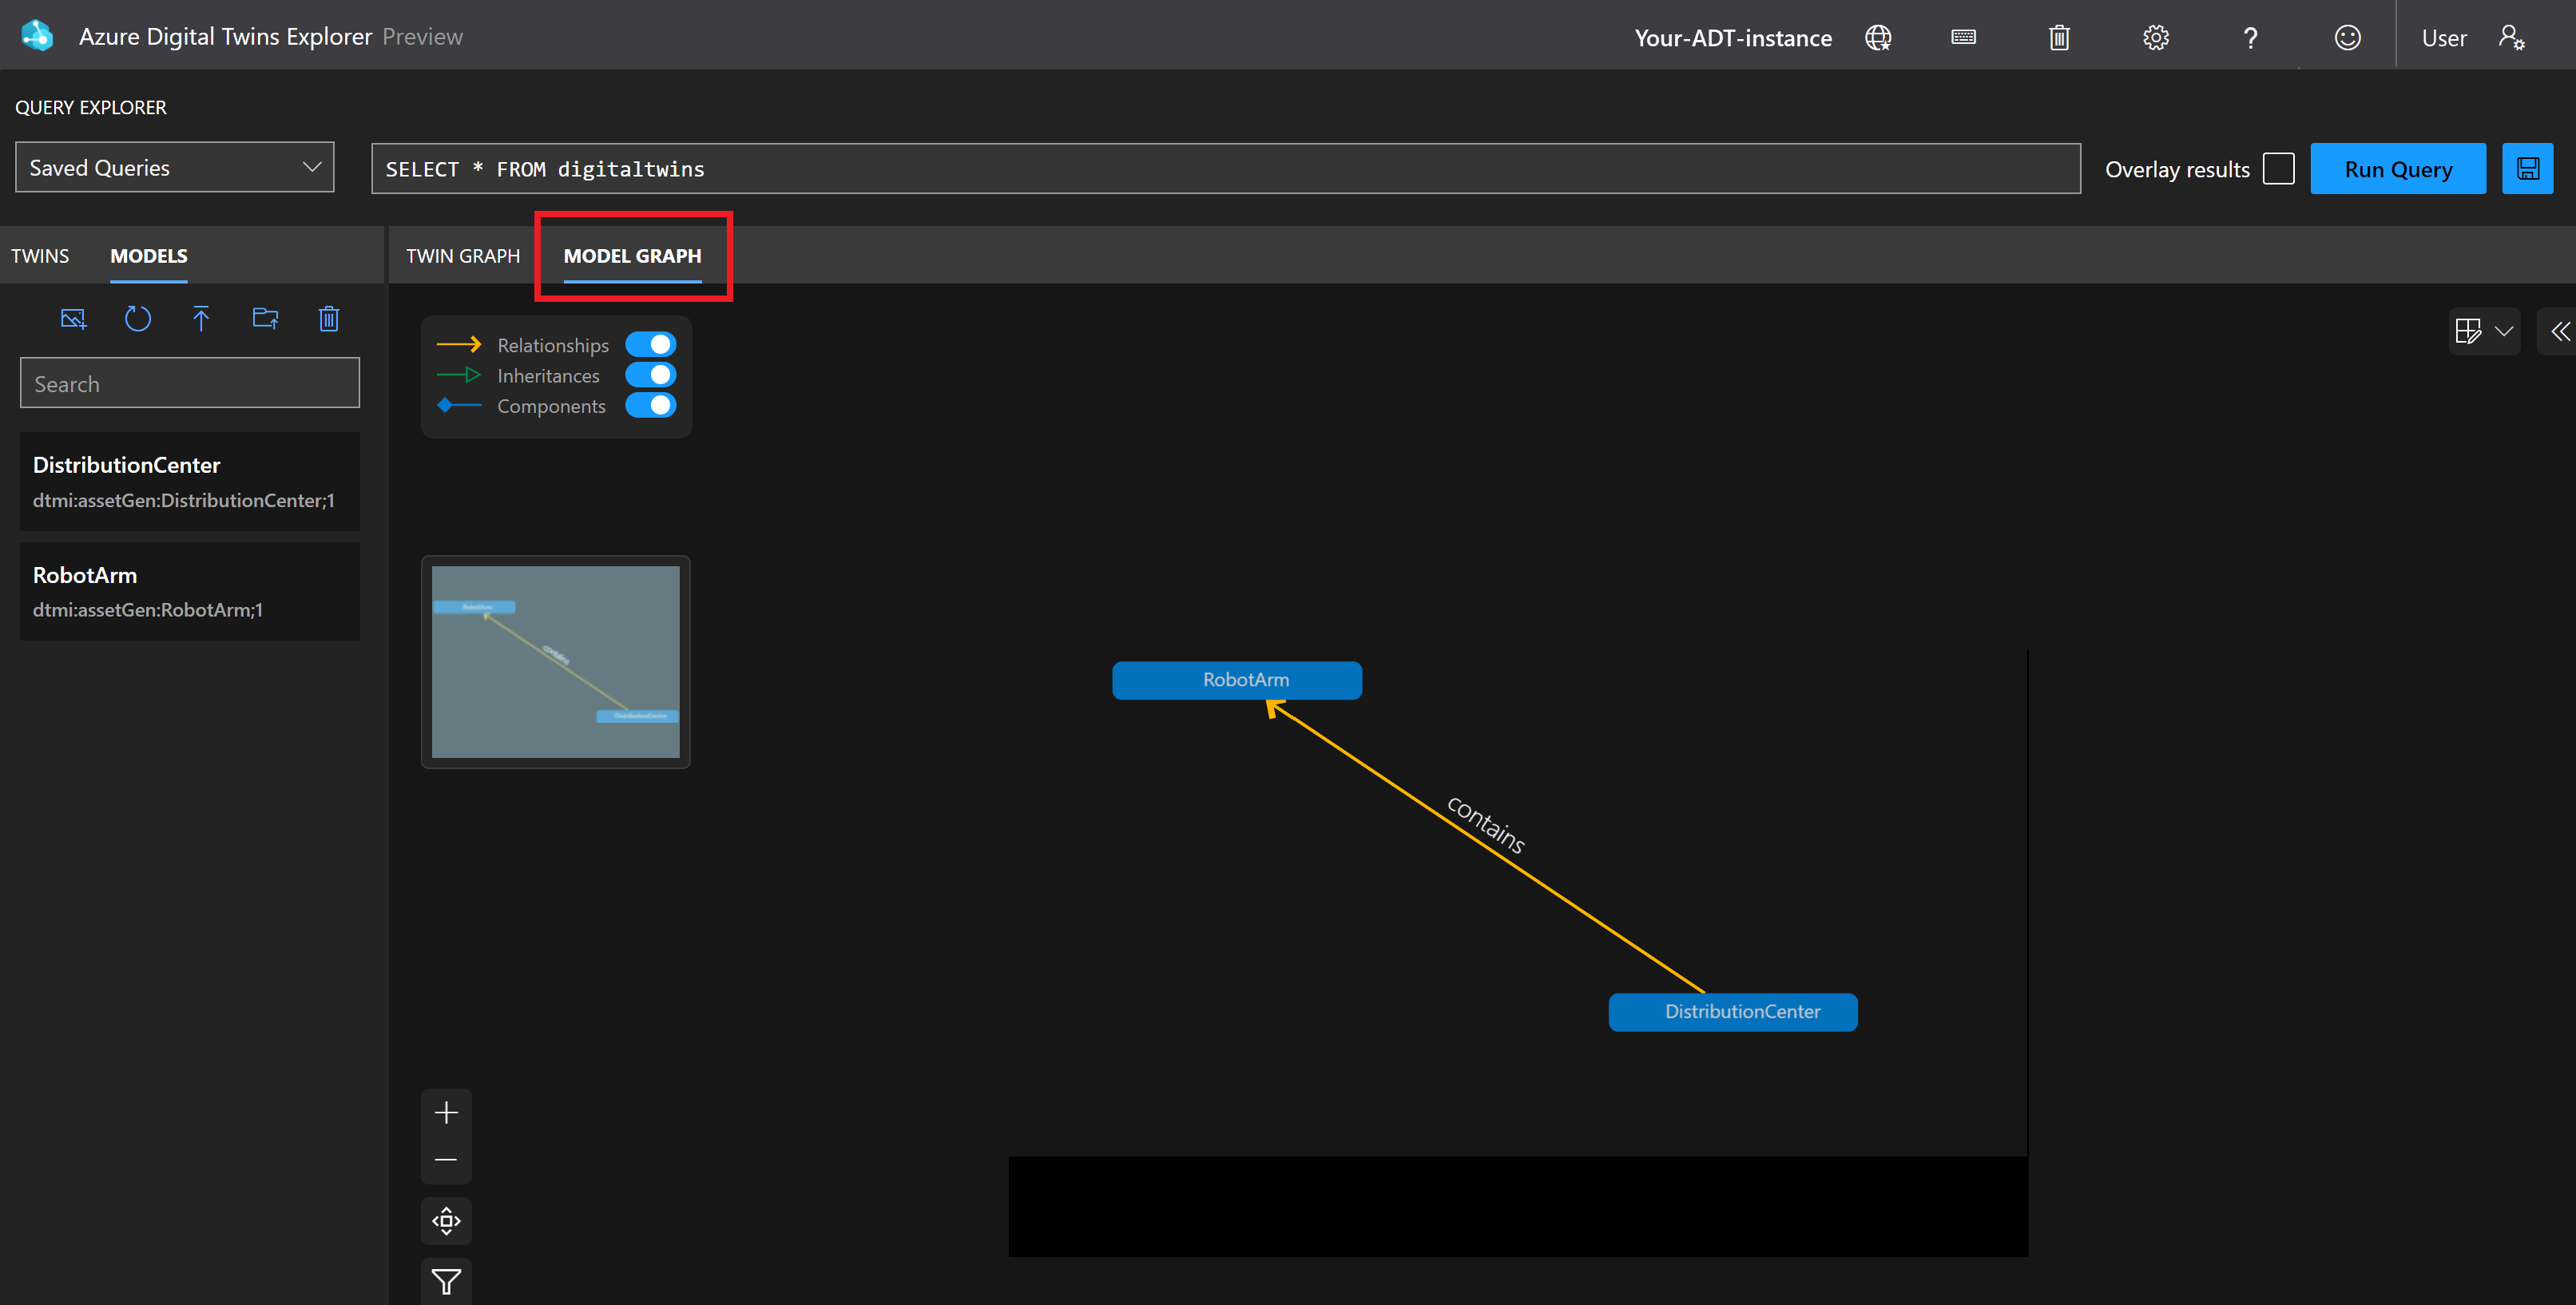The width and height of the screenshot is (2576, 1305).
Task: Upload model images in the Models panel
Action: pyautogui.click(x=73, y=318)
